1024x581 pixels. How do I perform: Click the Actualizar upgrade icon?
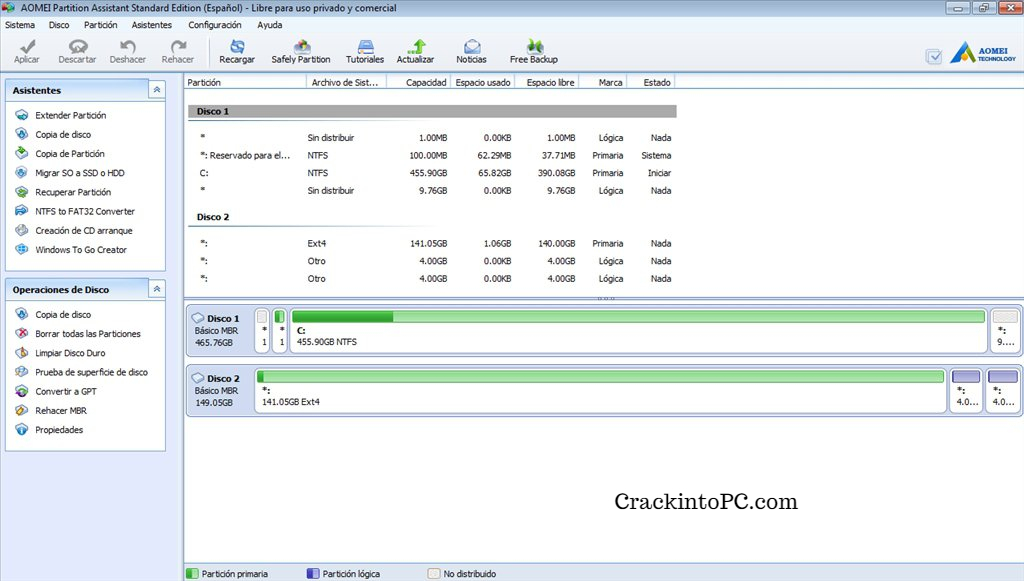(x=416, y=46)
